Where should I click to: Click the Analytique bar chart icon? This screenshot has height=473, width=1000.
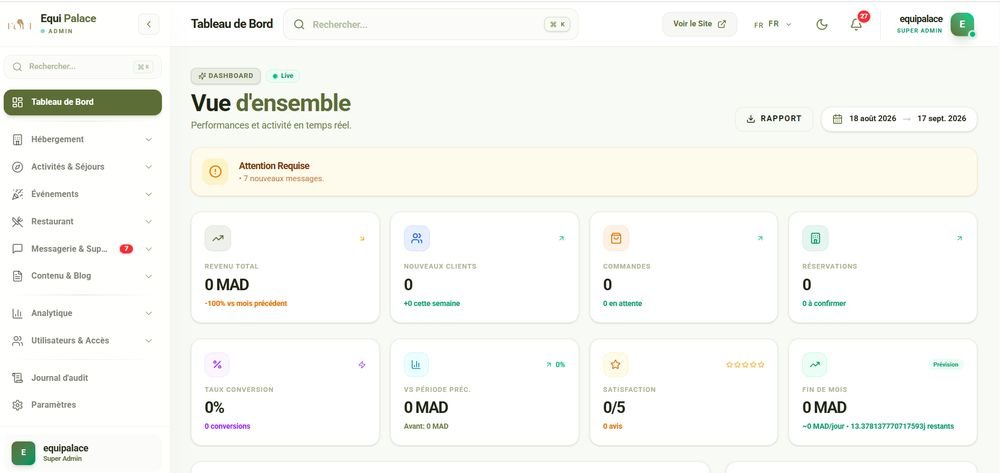click(x=18, y=314)
